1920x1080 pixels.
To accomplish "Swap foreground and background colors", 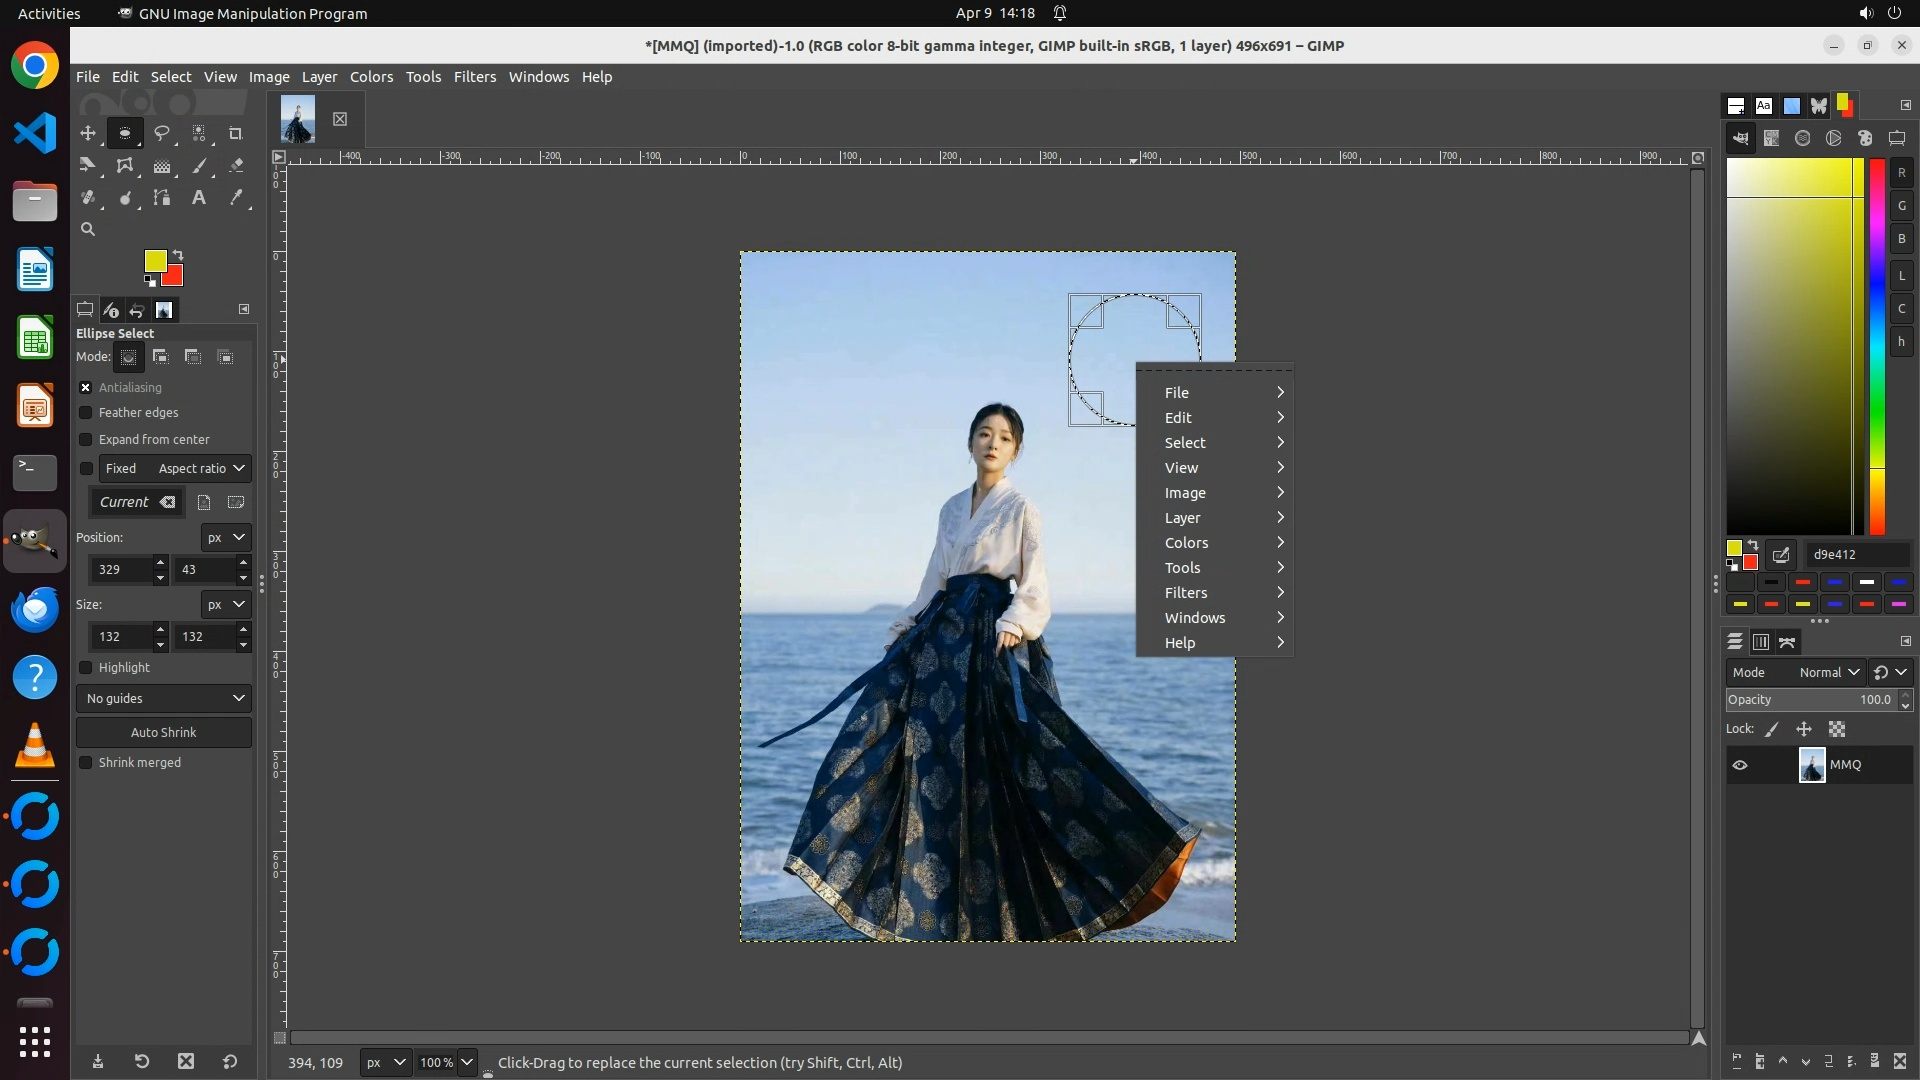I will coord(178,255).
